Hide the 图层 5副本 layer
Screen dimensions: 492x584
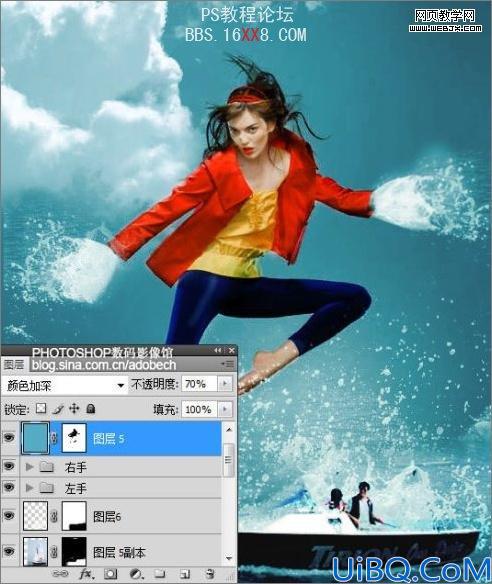point(9,551)
